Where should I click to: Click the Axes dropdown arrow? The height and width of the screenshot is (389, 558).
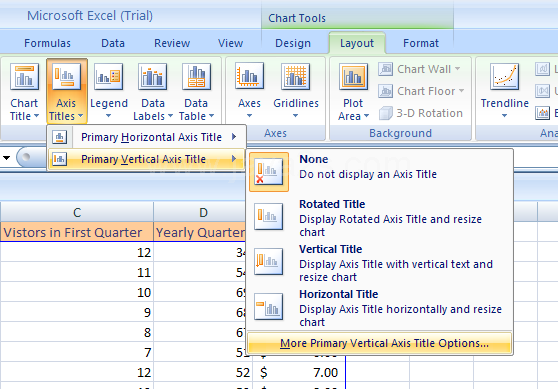(x=249, y=116)
